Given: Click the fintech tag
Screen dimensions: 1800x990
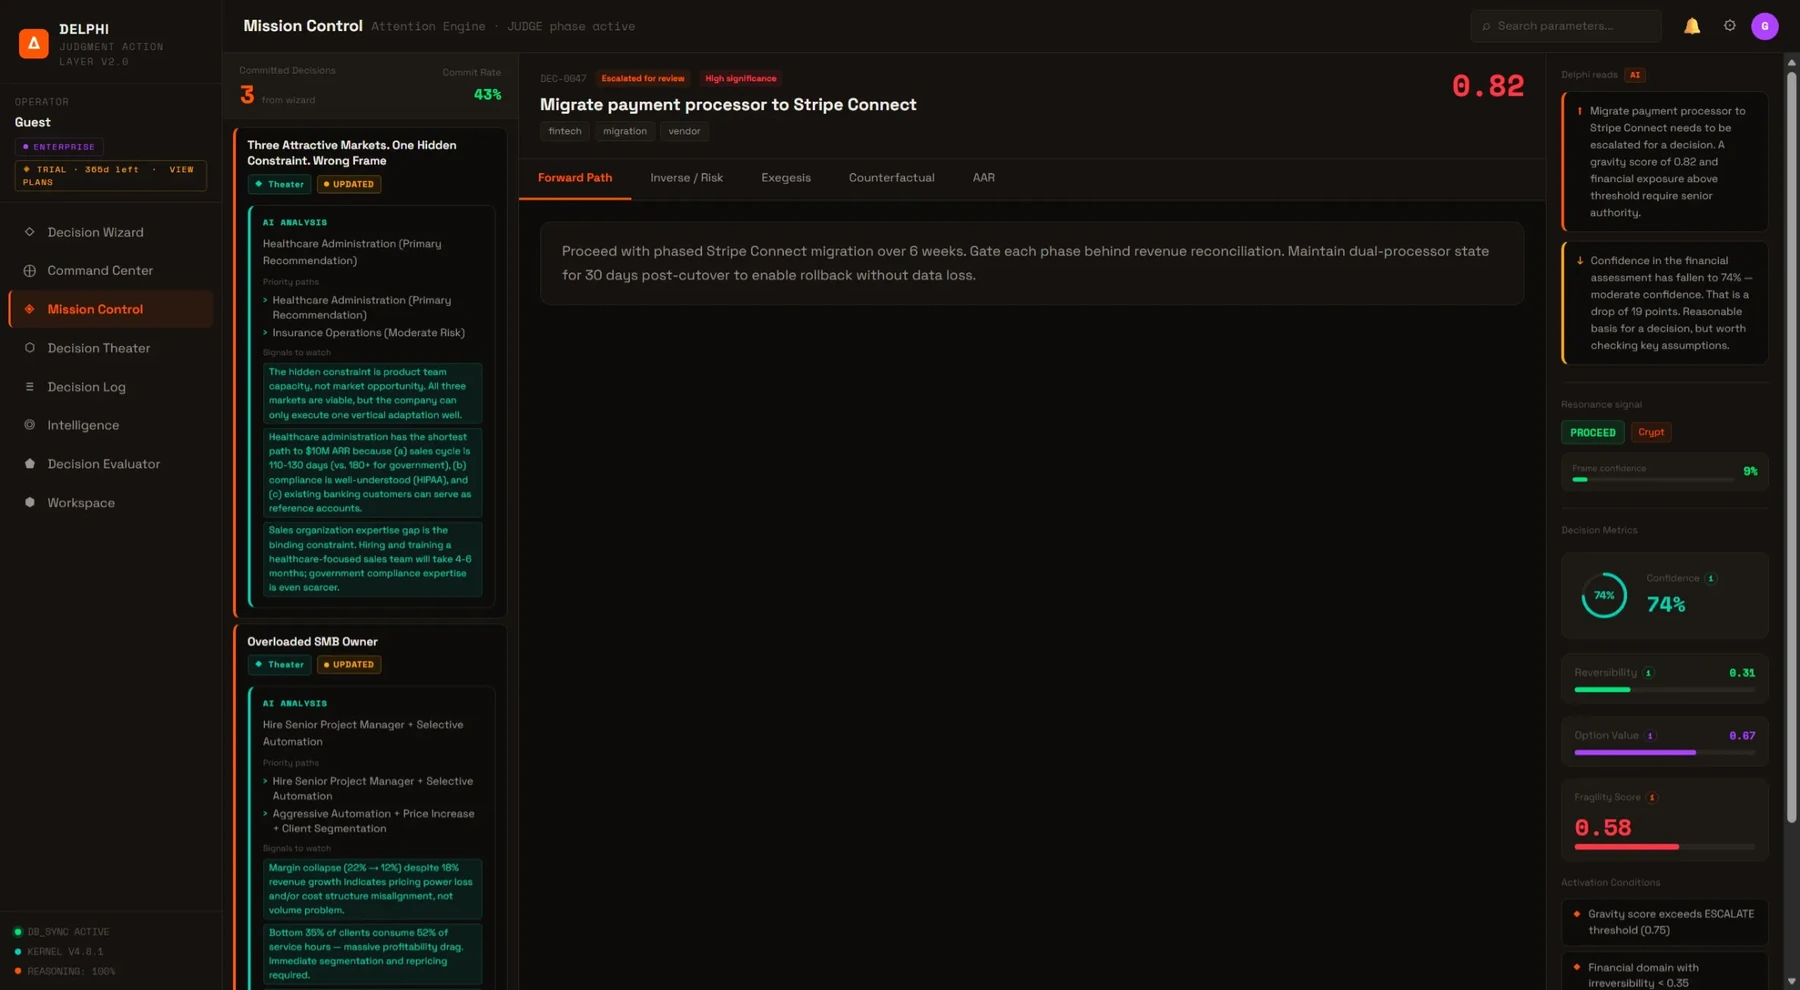Looking at the screenshot, I should (565, 132).
